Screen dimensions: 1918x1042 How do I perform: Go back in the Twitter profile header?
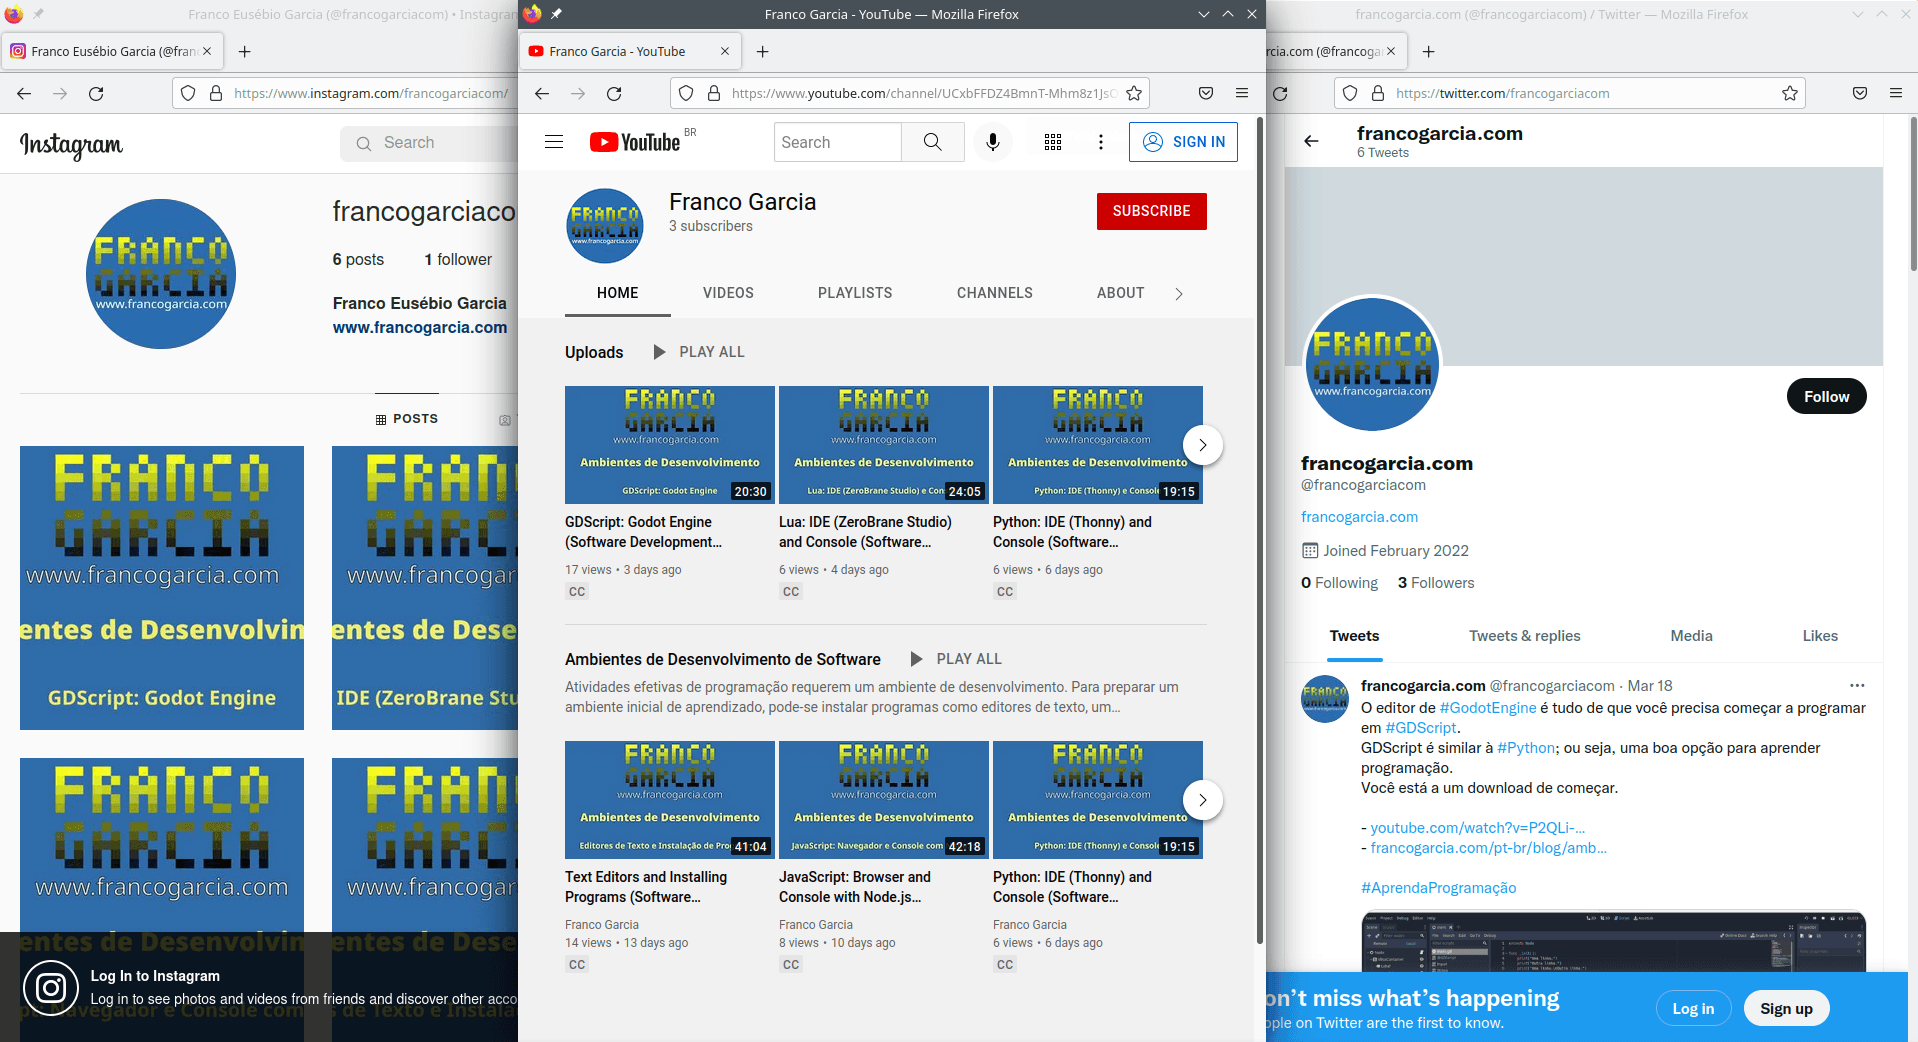[1311, 141]
